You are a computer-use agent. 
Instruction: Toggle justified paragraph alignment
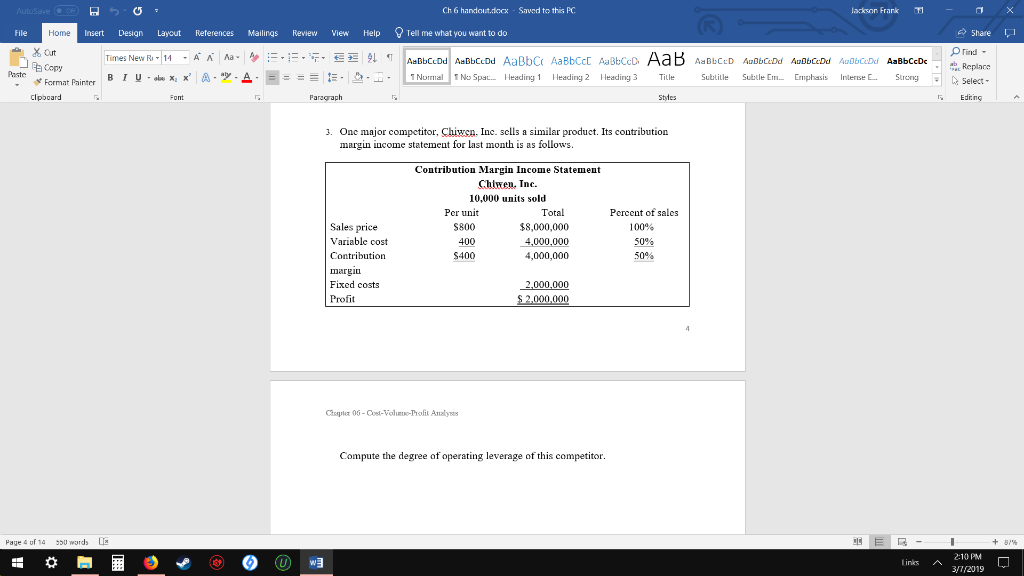click(315, 77)
